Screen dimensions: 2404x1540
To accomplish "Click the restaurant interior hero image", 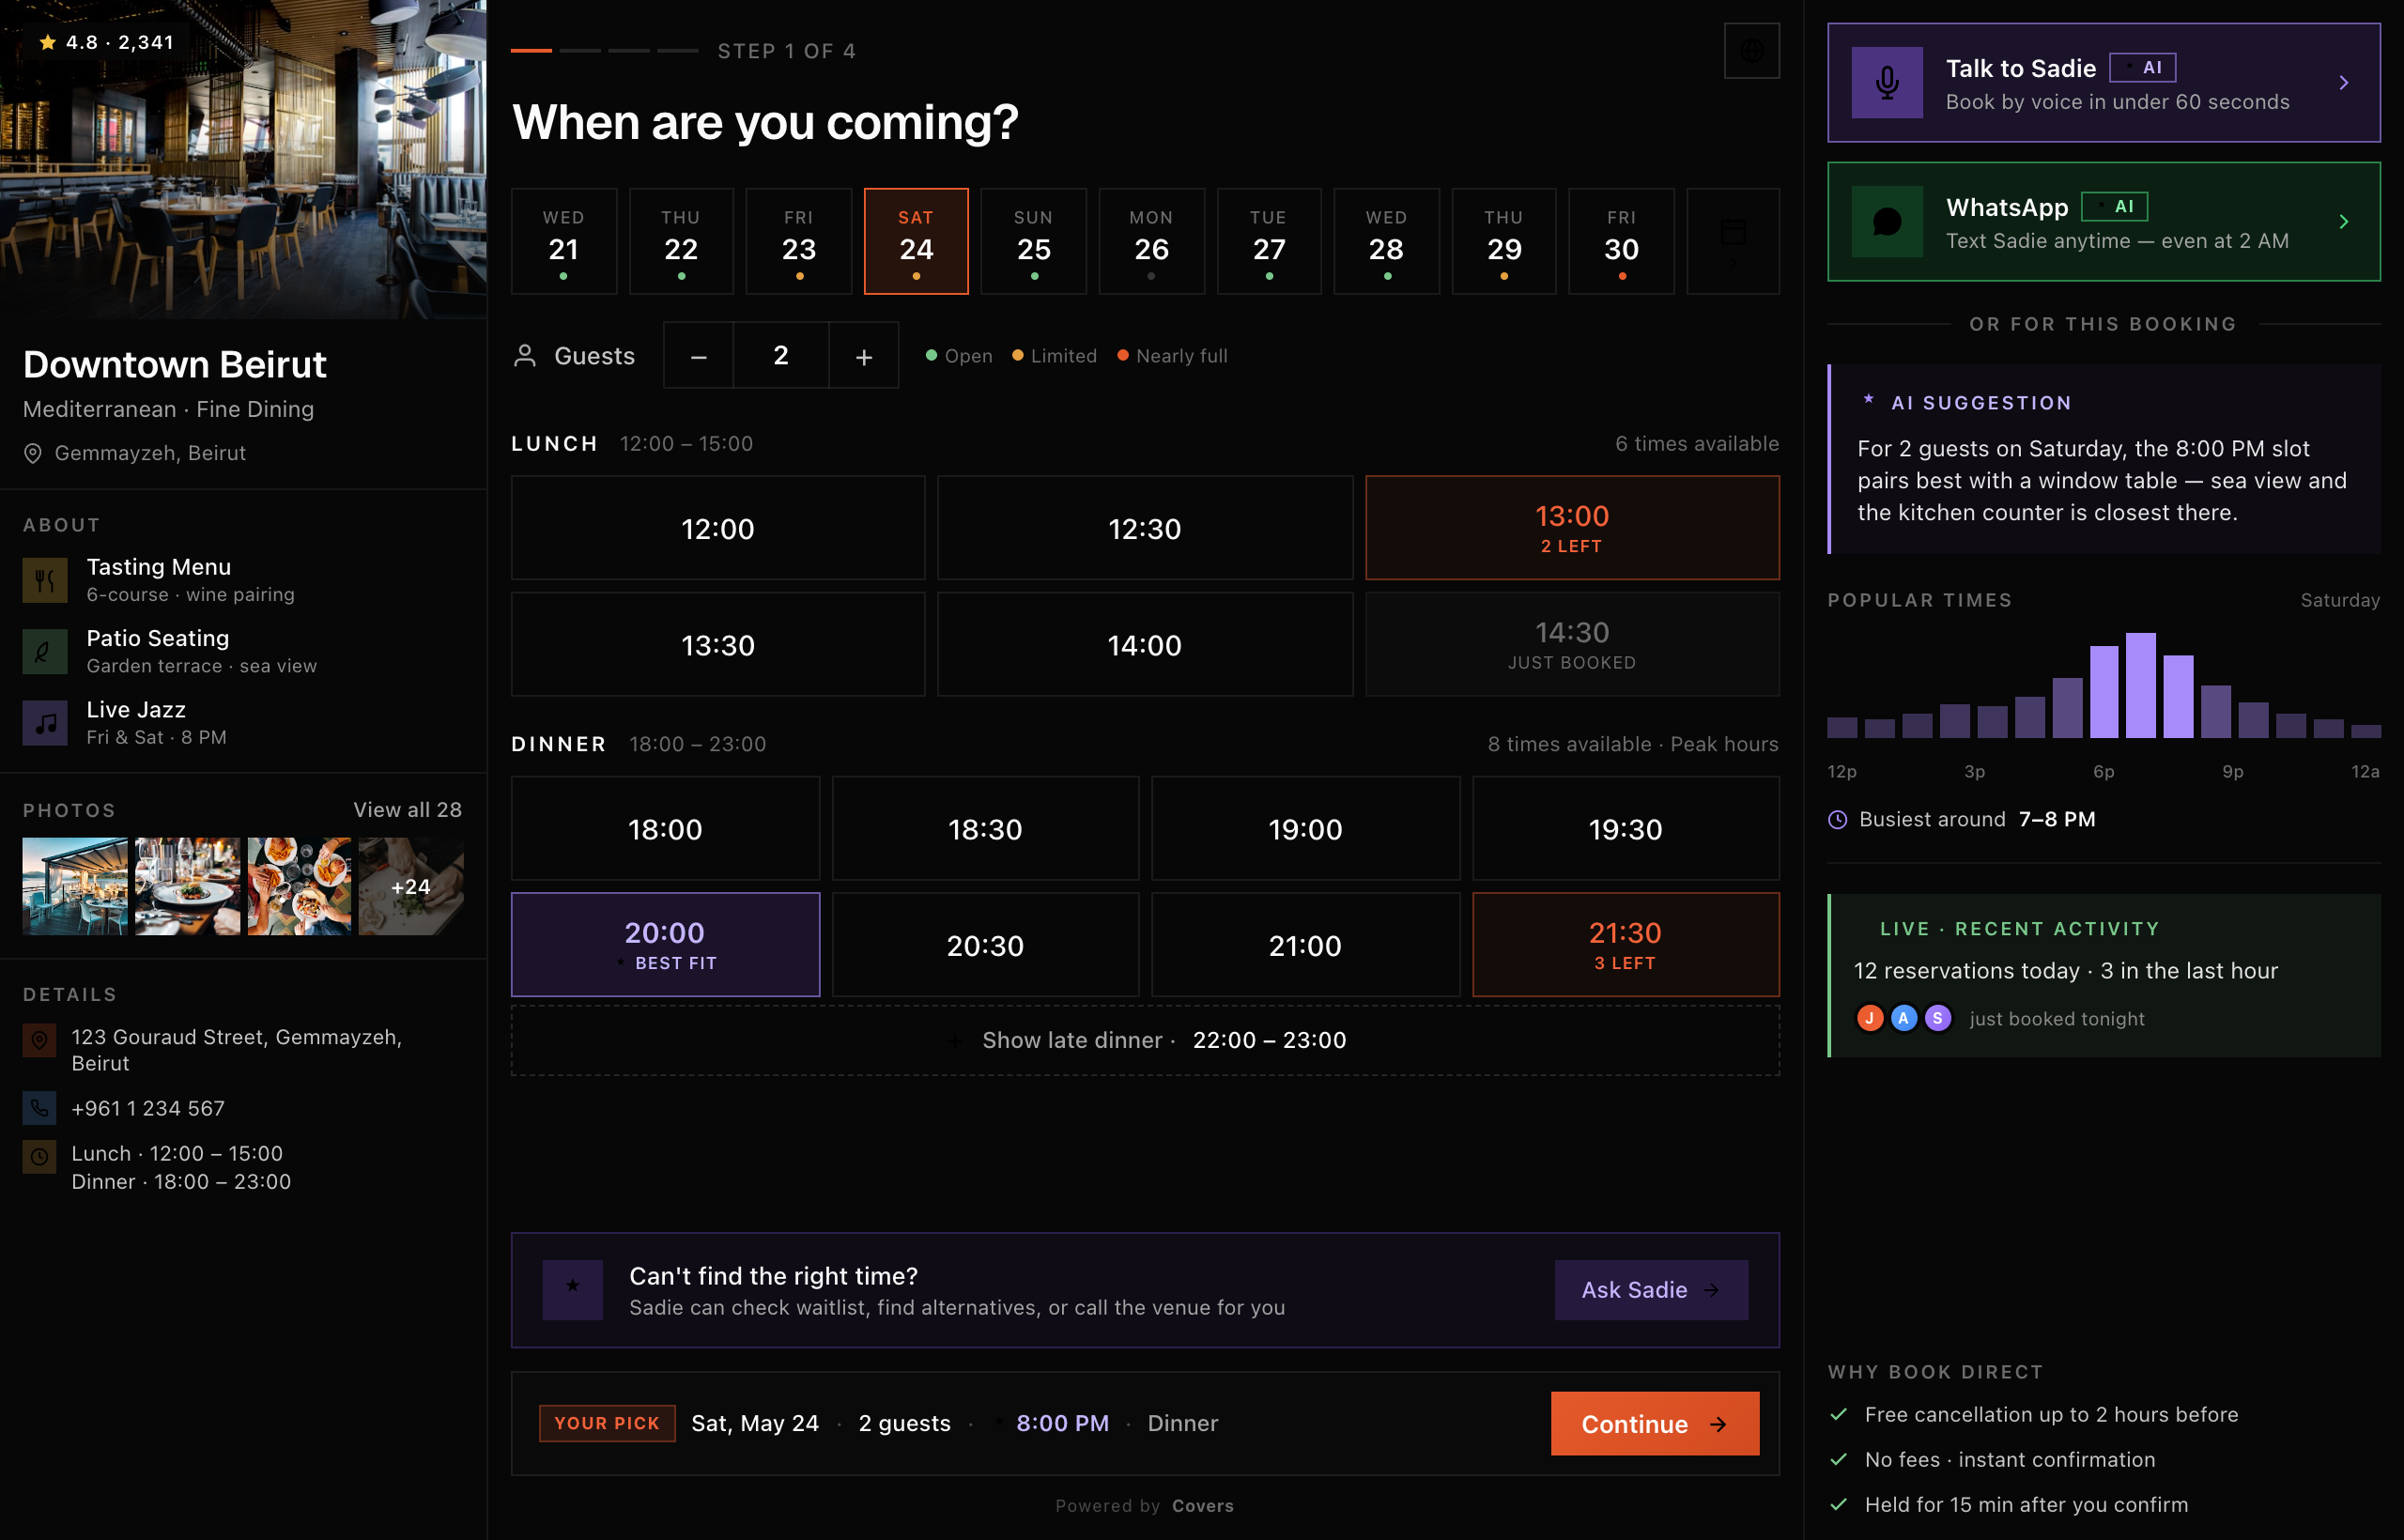I will coord(243,159).
